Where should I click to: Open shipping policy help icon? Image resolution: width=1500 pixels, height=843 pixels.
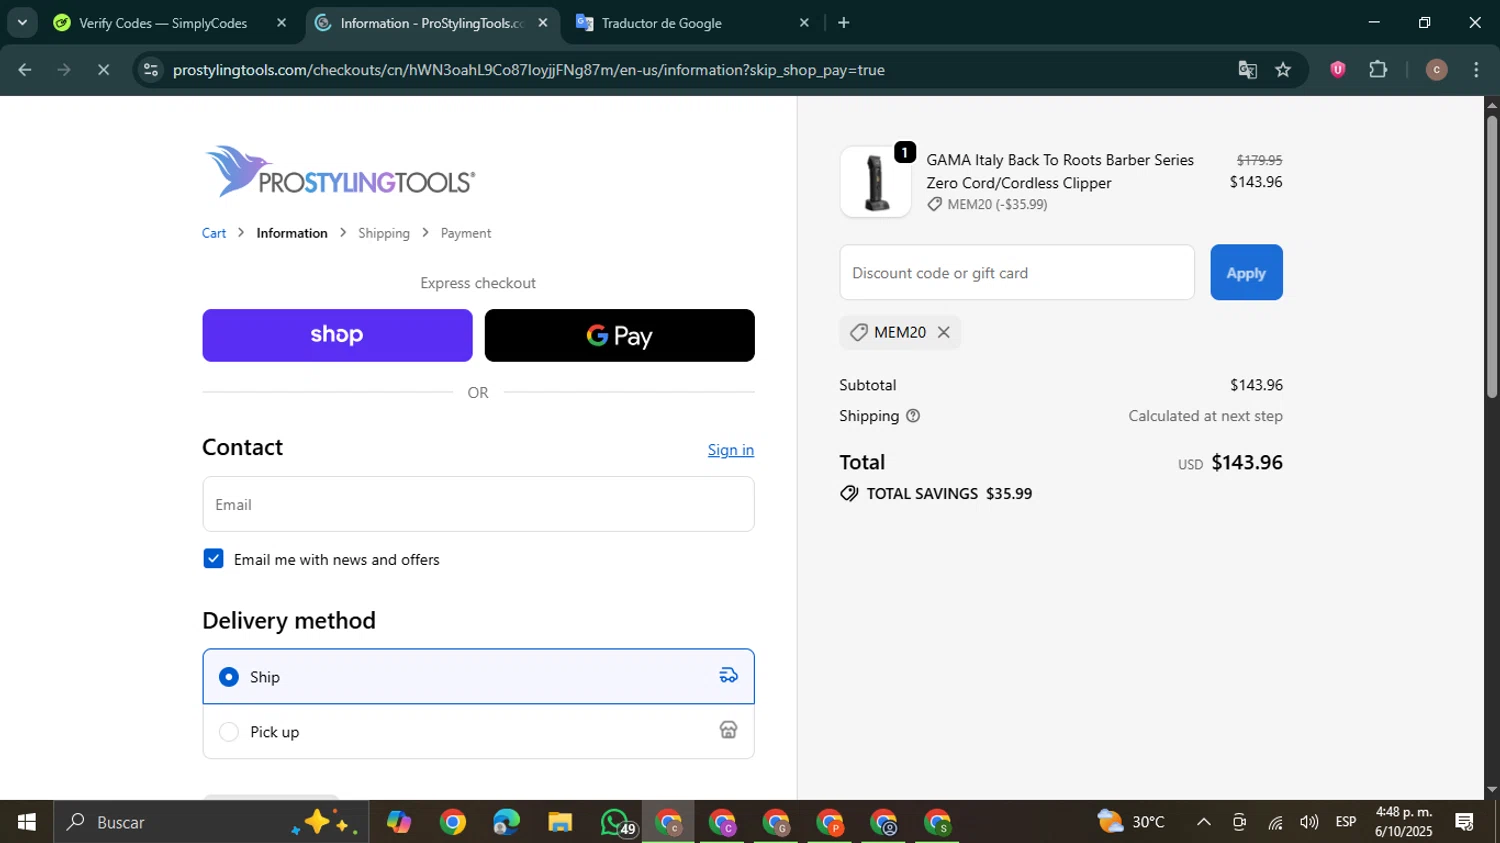[913, 416]
